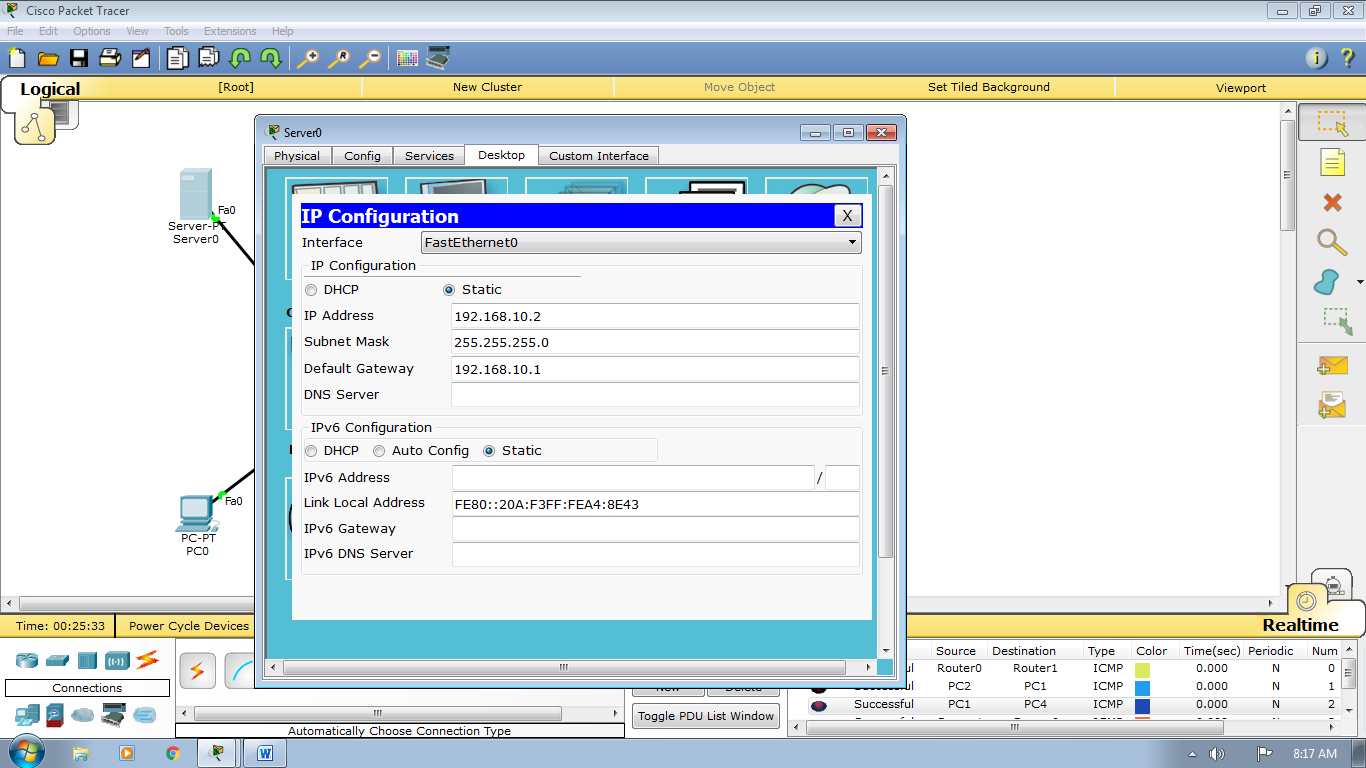
Task: Select Switches device category
Action: (57, 660)
